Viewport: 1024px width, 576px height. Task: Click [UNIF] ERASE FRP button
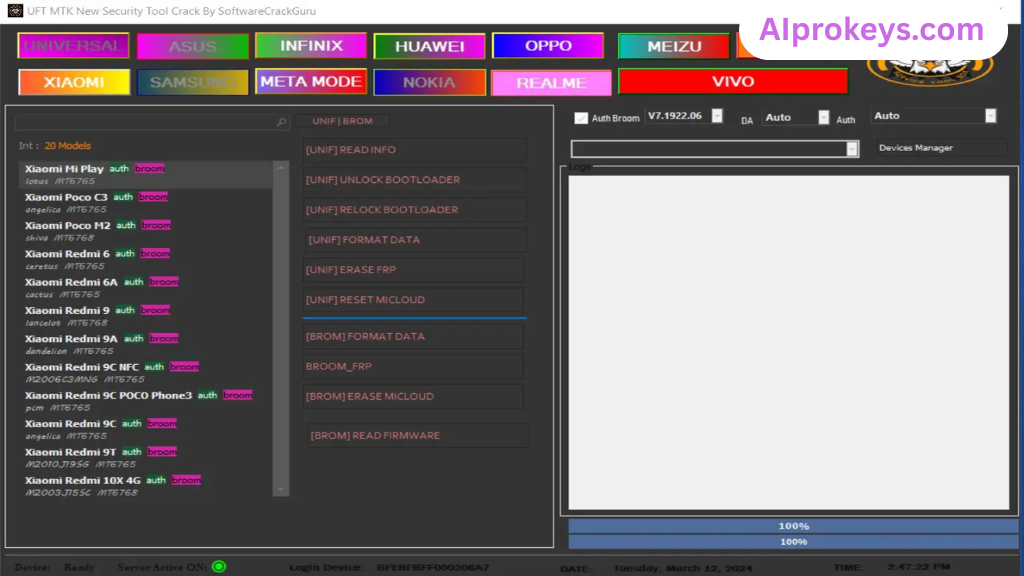413,270
